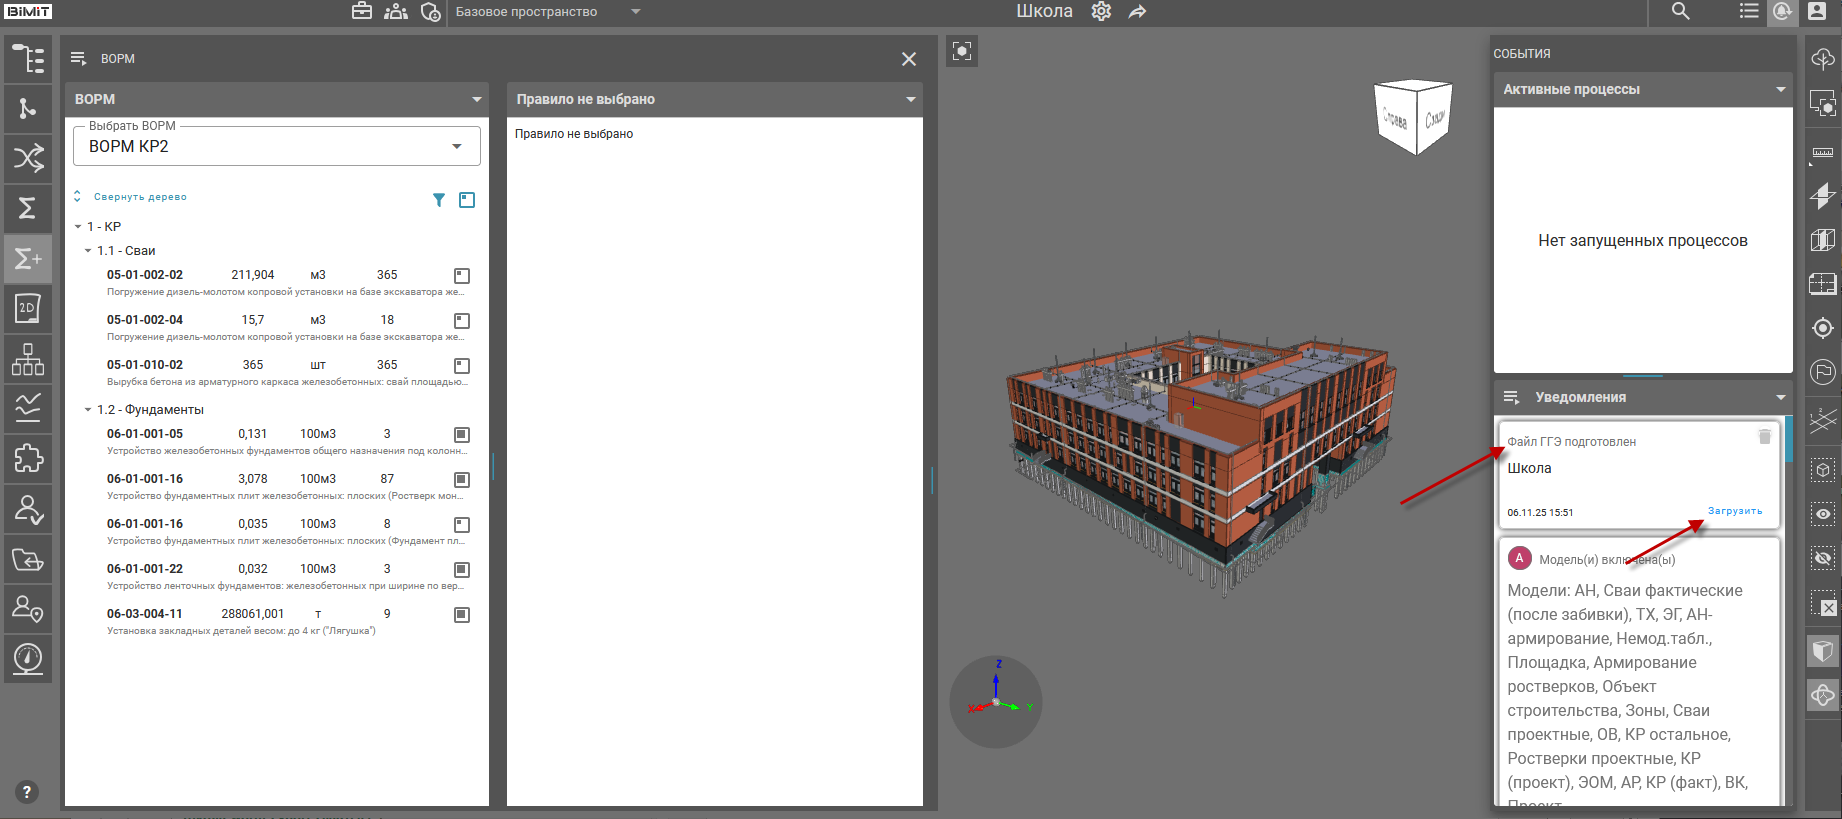
Task: Expand the Базовое пространство workspace dropdown
Action: click(636, 12)
